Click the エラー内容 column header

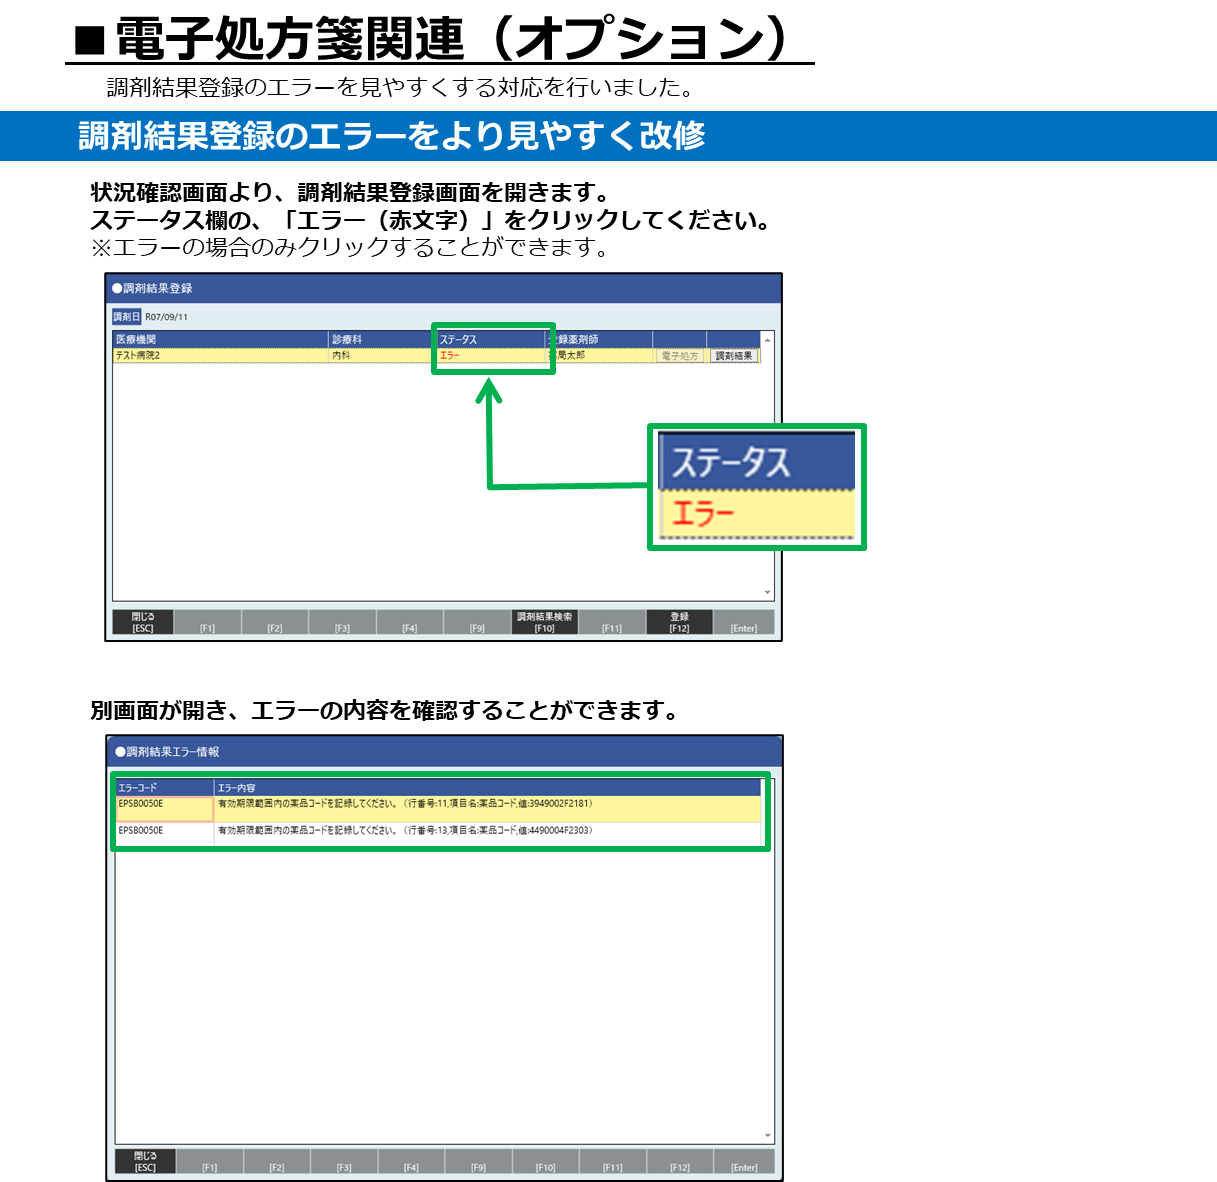(x=486, y=788)
